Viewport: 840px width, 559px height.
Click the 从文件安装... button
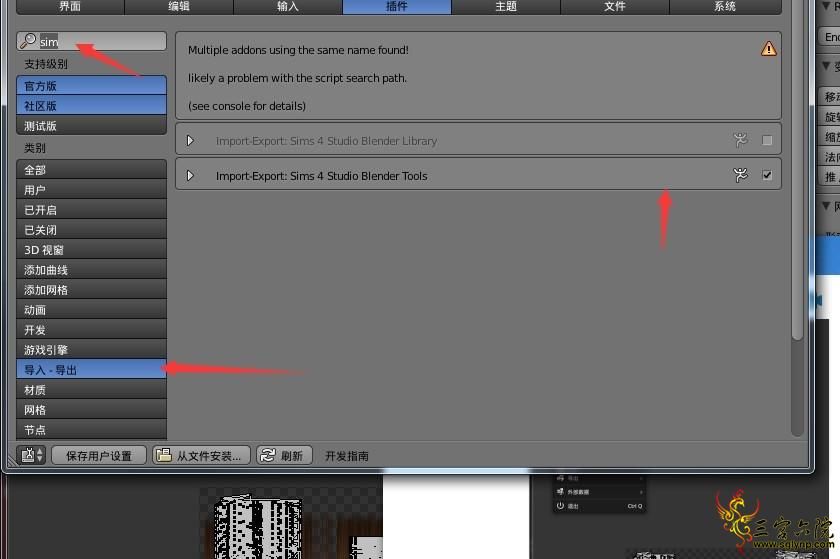pos(201,456)
